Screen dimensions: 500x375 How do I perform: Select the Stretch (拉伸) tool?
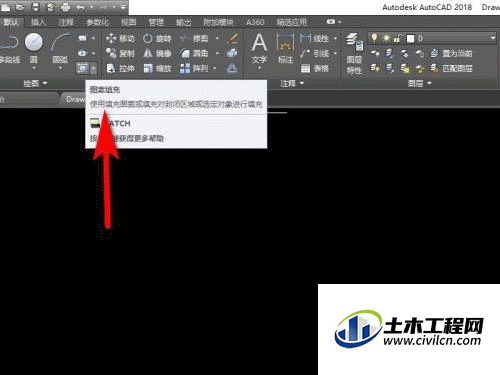click(x=120, y=68)
